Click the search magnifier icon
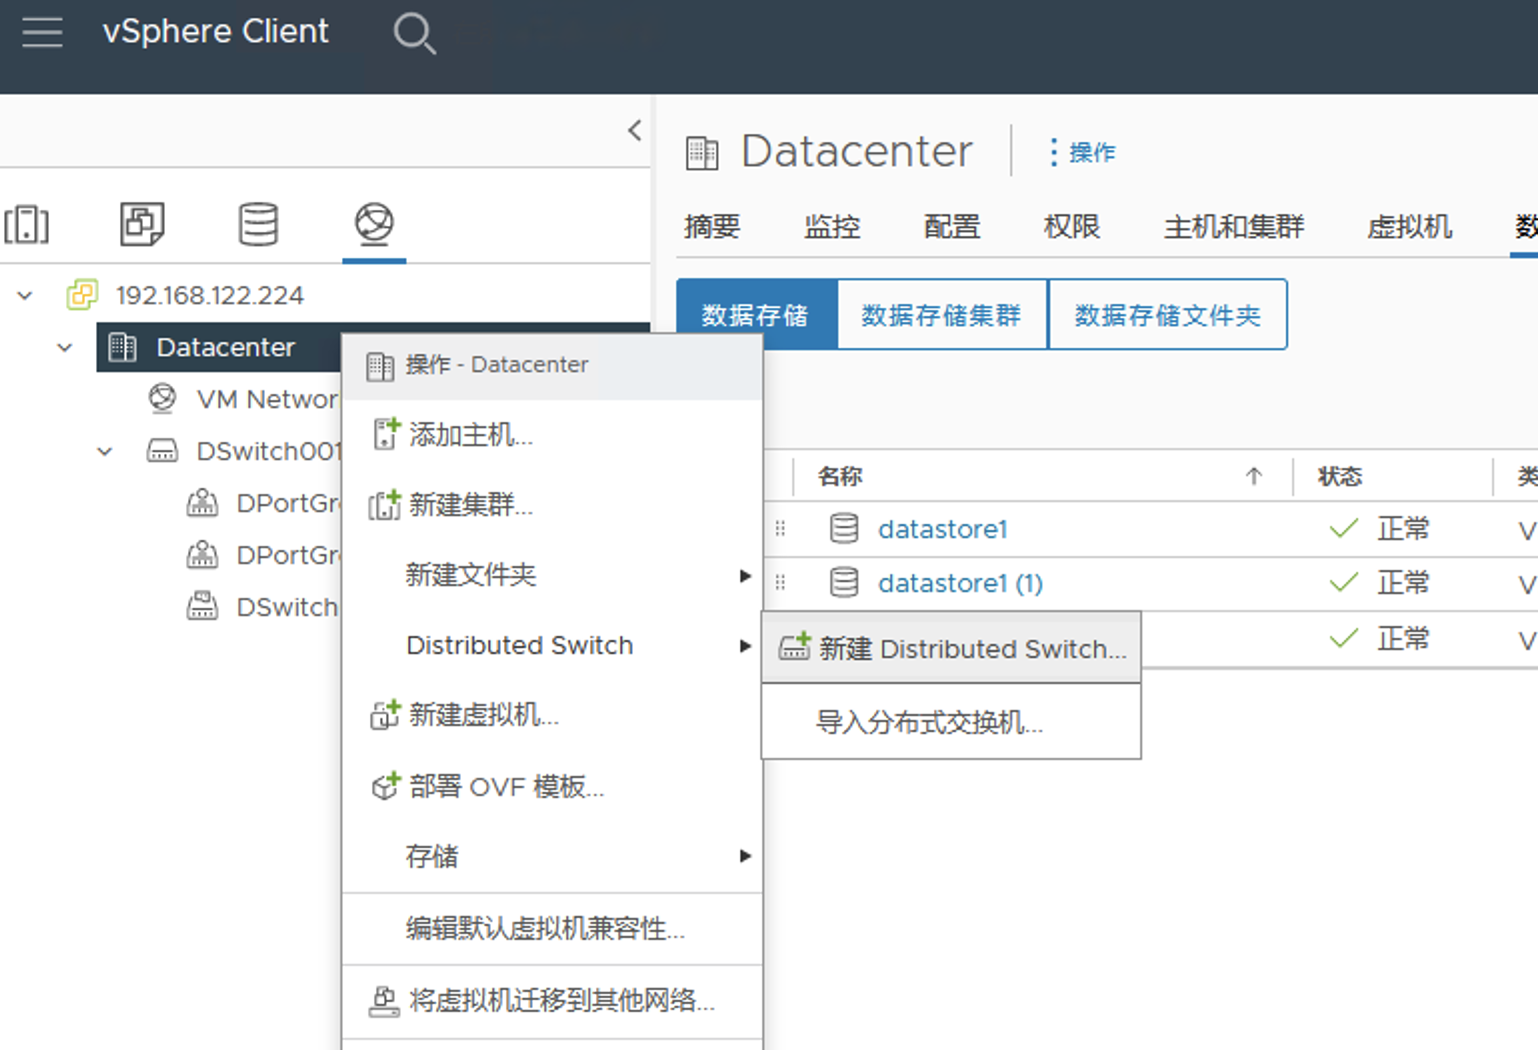Viewport: 1538px width, 1050px height. (414, 33)
